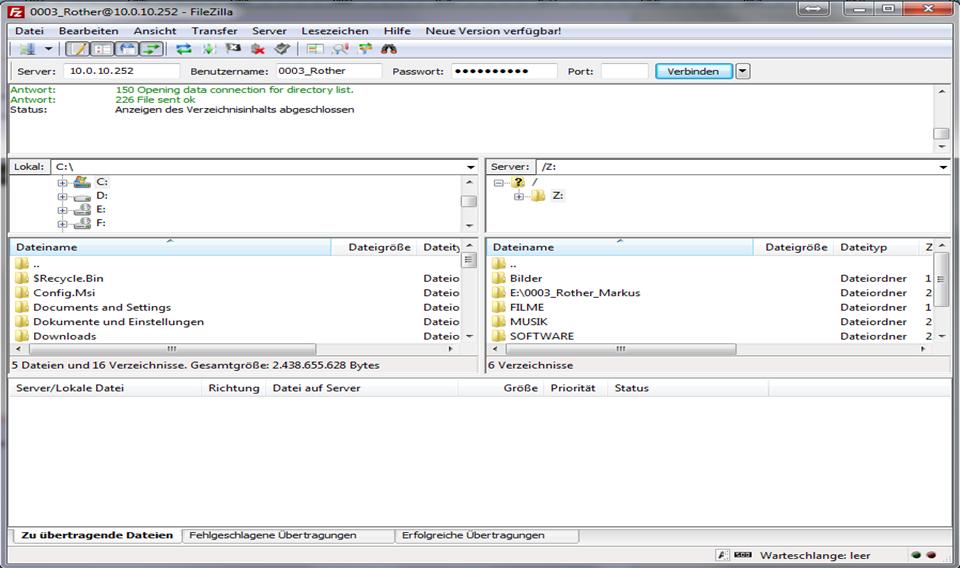
Task: Select the FILME folder on server
Action: pos(527,307)
